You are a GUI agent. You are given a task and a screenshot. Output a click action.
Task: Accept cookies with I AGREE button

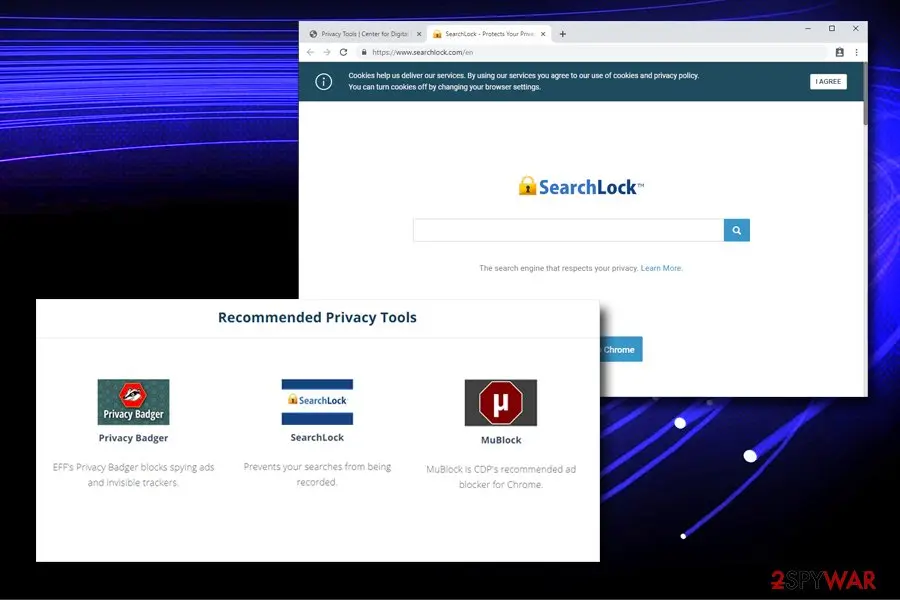[828, 82]
